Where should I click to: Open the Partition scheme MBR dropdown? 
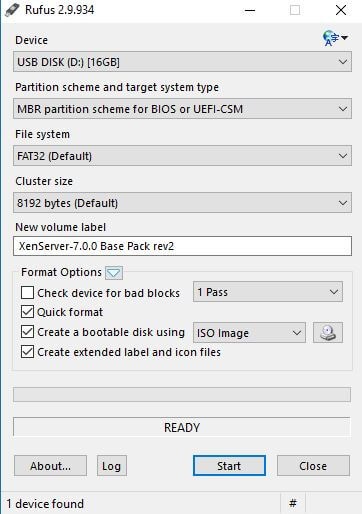pos(182,109)
